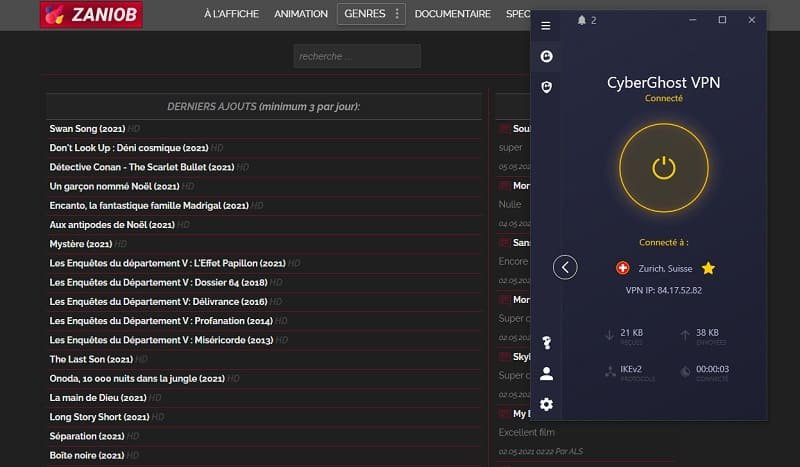Open the privacy shield sidebar icon
Screen dimensions: 800x467
(546, 87)
